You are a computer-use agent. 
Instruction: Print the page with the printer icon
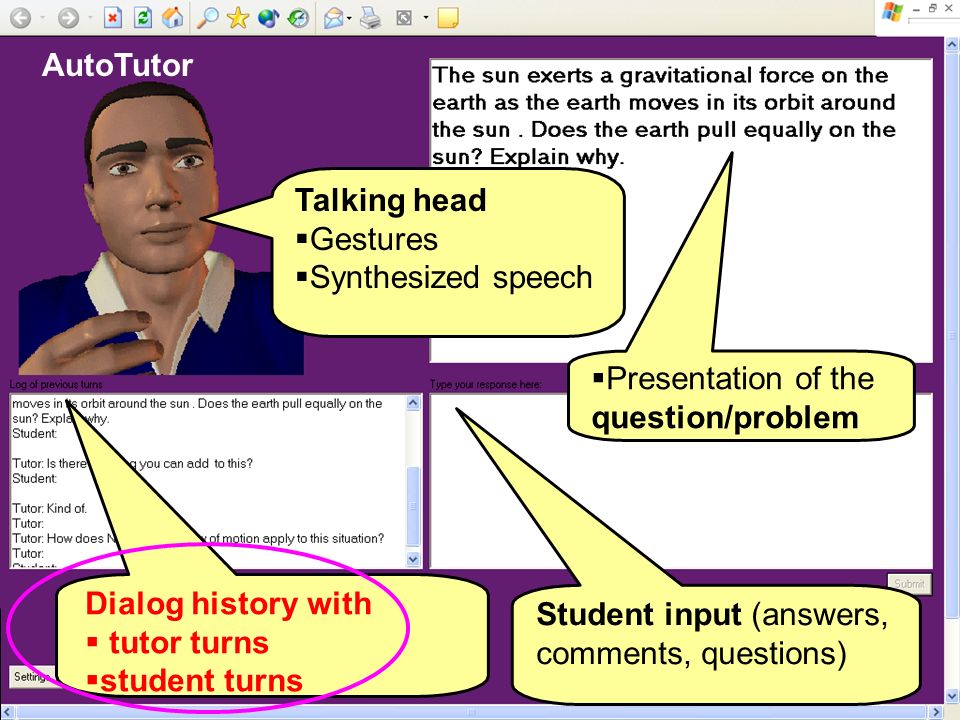pos(370,18)
